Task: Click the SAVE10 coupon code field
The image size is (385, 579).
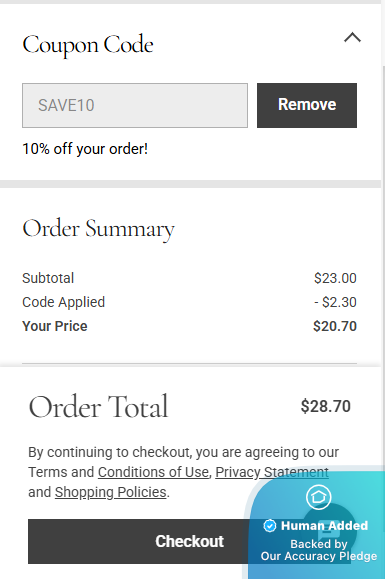Action: (135, 105)
